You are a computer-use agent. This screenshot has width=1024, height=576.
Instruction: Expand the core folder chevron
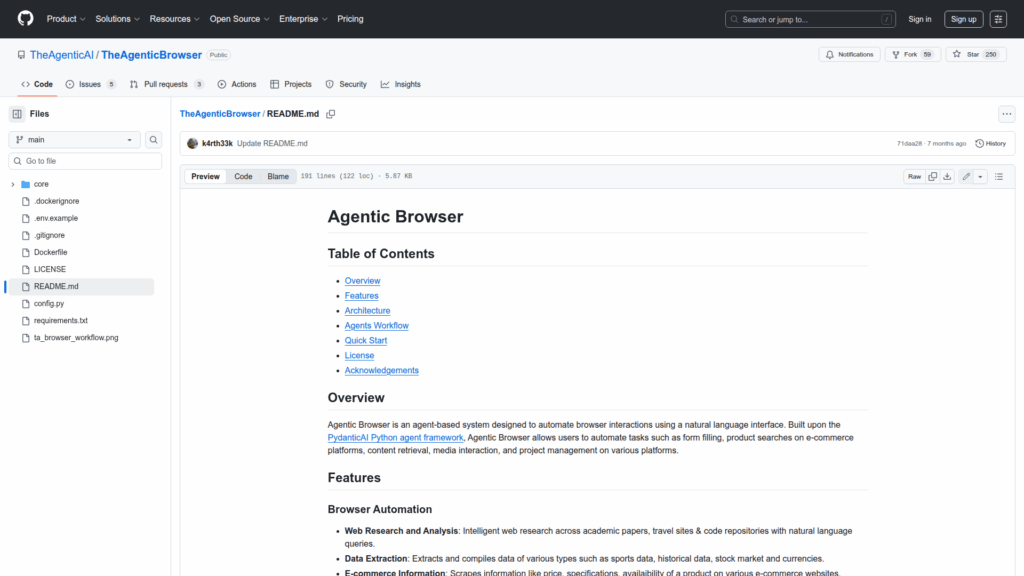click(12, 184)
